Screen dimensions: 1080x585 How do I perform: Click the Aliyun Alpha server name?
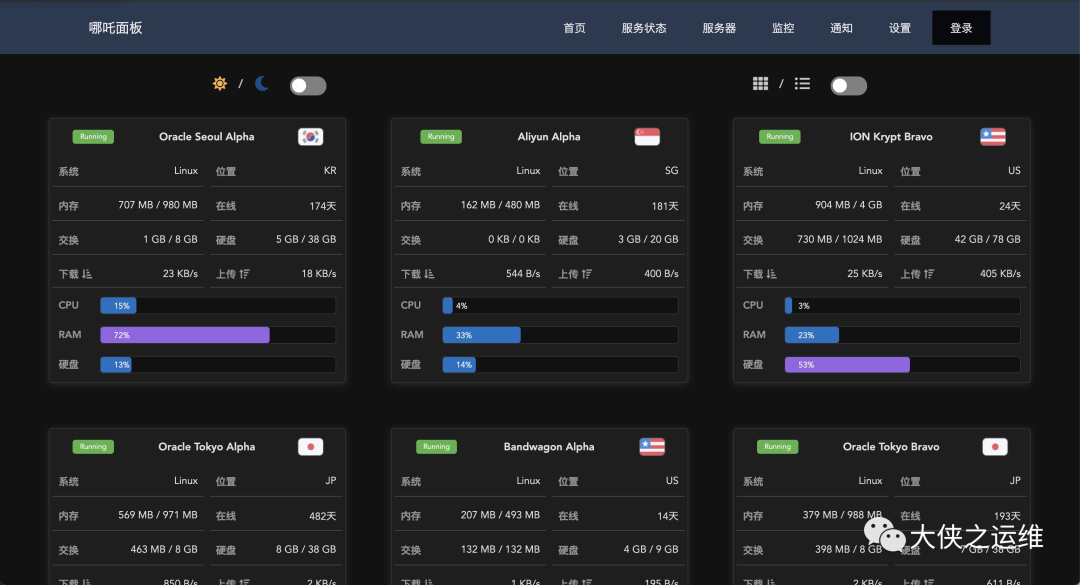pyautogui.click(x=549, y=136)
